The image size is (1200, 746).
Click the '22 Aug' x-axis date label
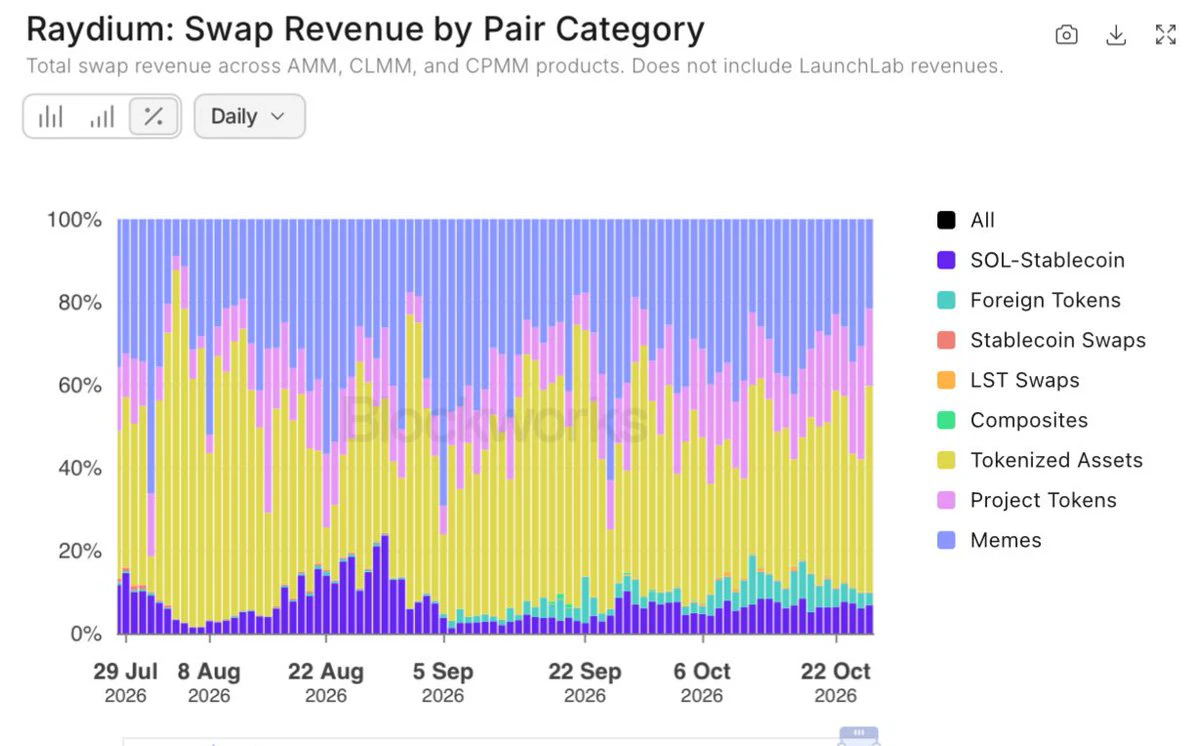[x=326, y=672]
